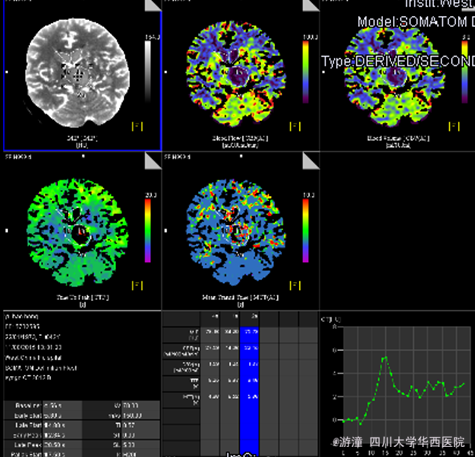Click the first ROI column header in the table
Image resolution: width=475 pixels, height=457 pixels.
tap(210, 317)
